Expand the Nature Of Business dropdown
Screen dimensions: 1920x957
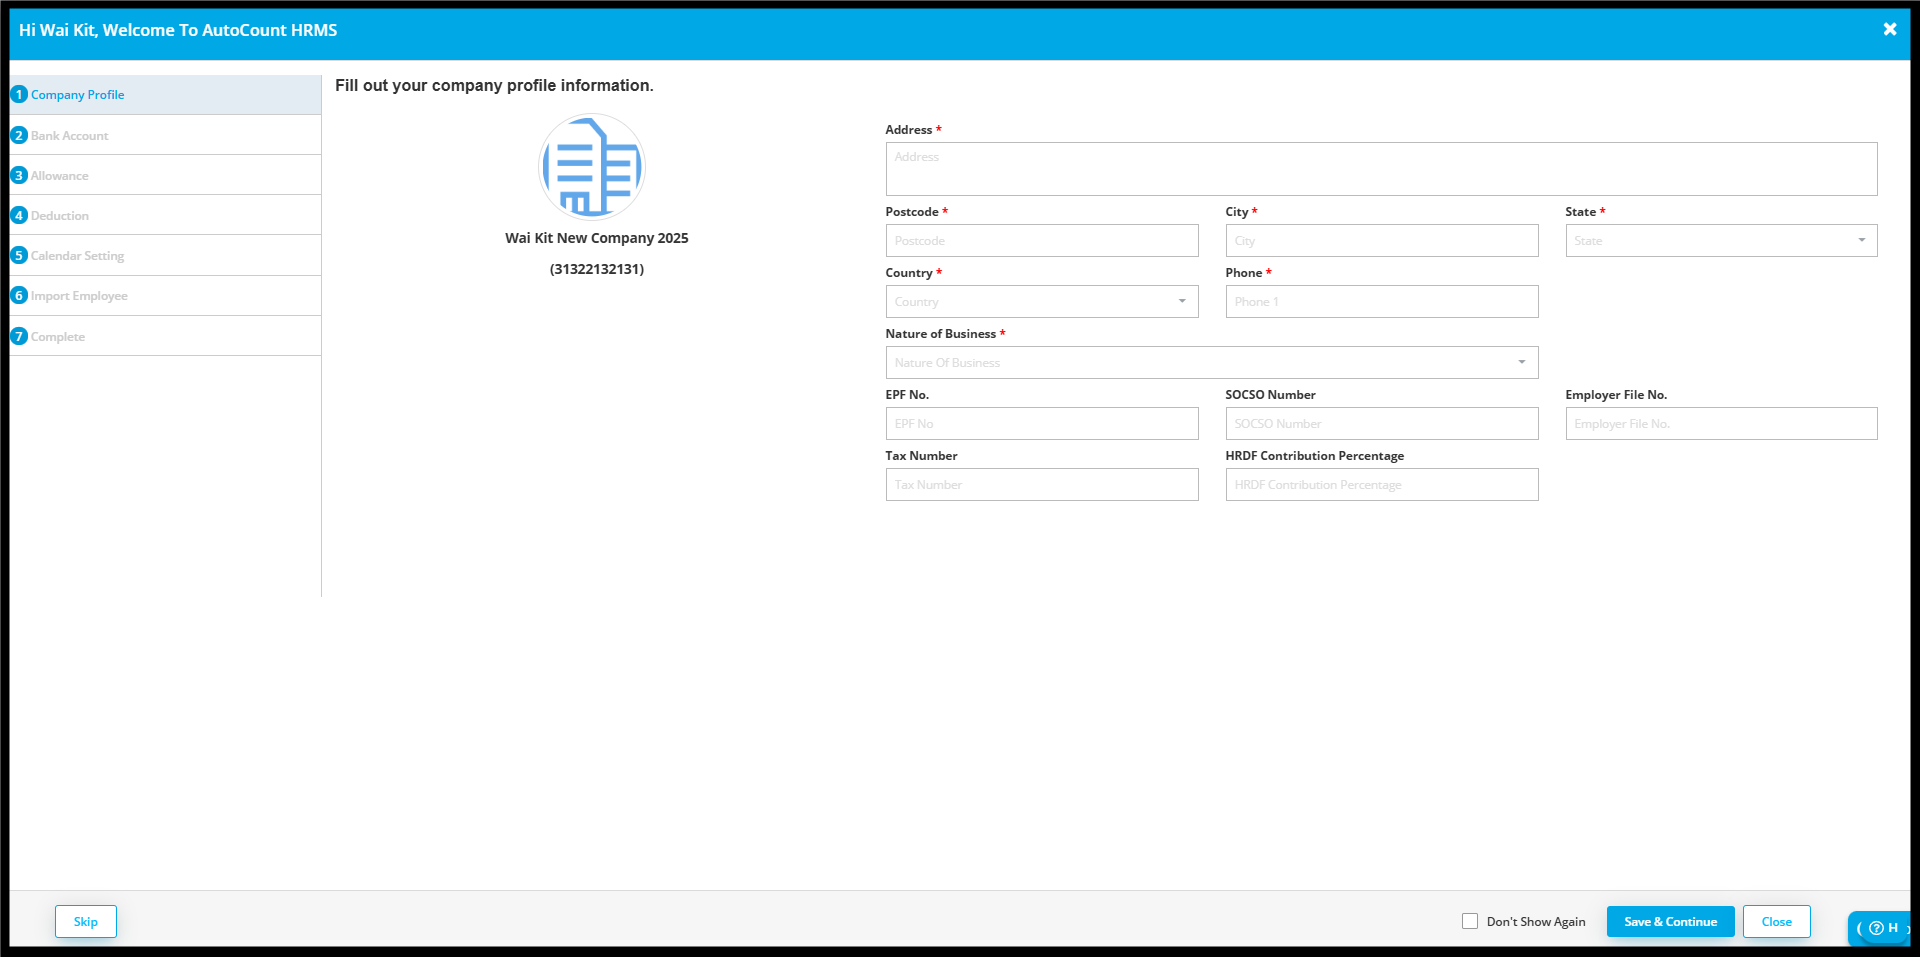[1212, 362]
